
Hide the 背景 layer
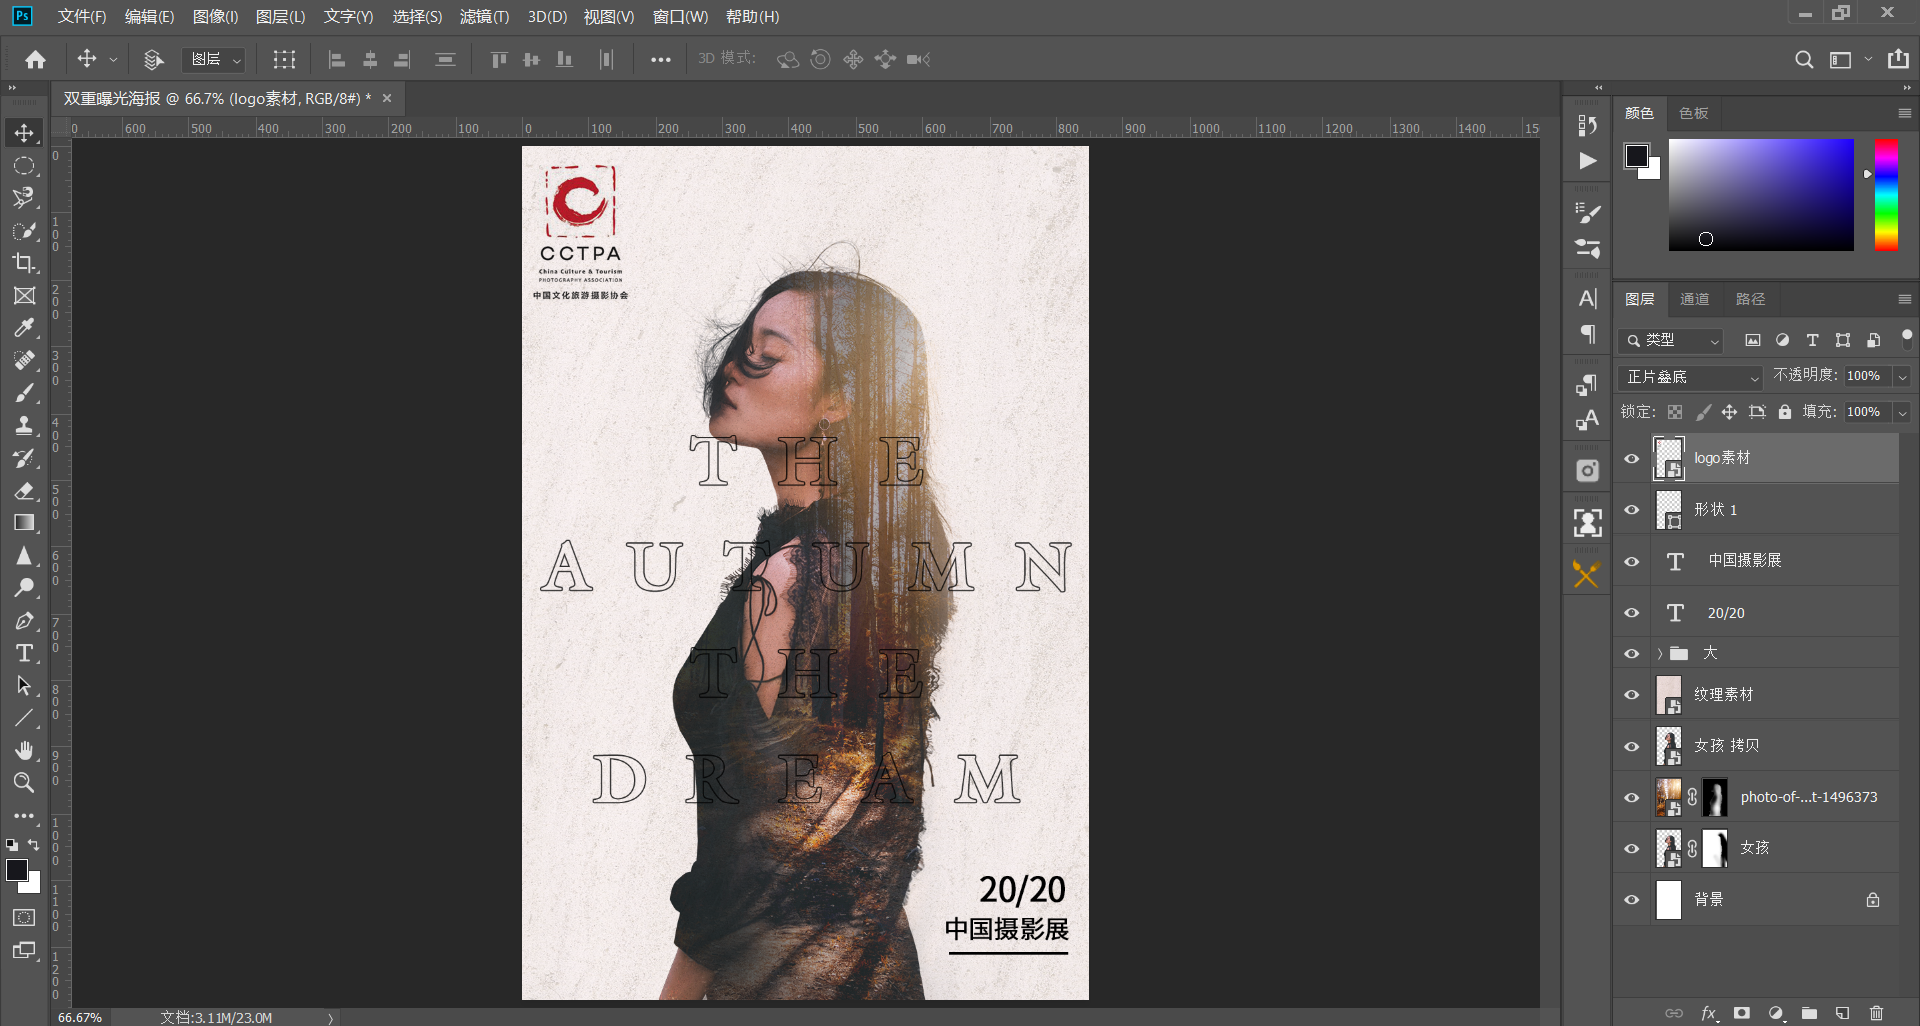[1632, 899]
